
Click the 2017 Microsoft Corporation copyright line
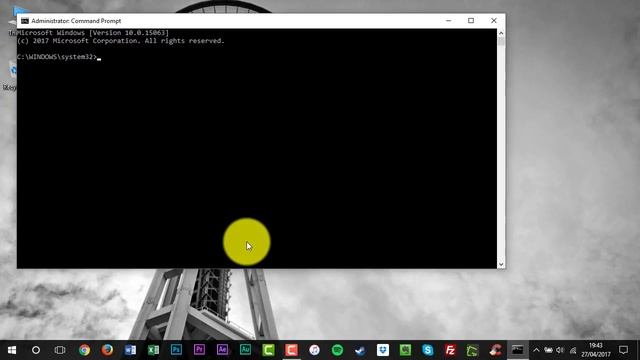(121, 41)
